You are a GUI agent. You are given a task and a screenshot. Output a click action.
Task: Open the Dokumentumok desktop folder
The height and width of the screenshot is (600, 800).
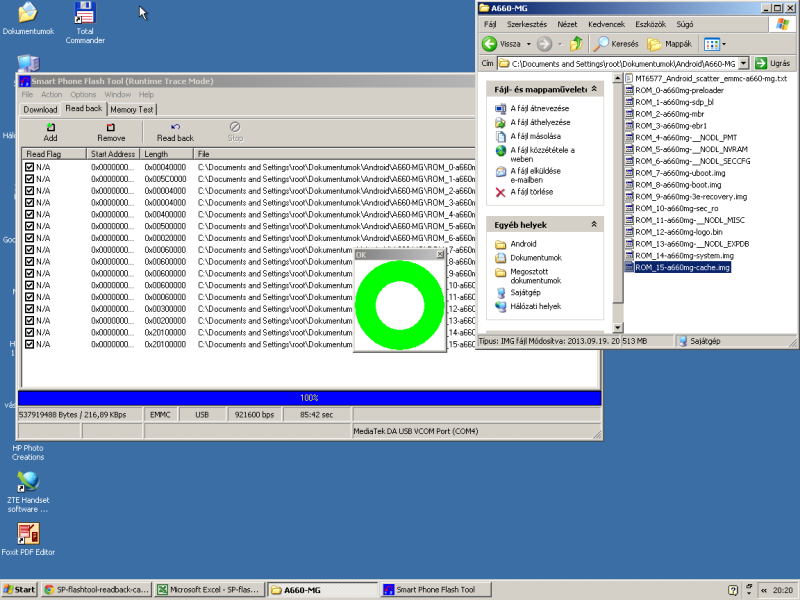coord(28,18)
